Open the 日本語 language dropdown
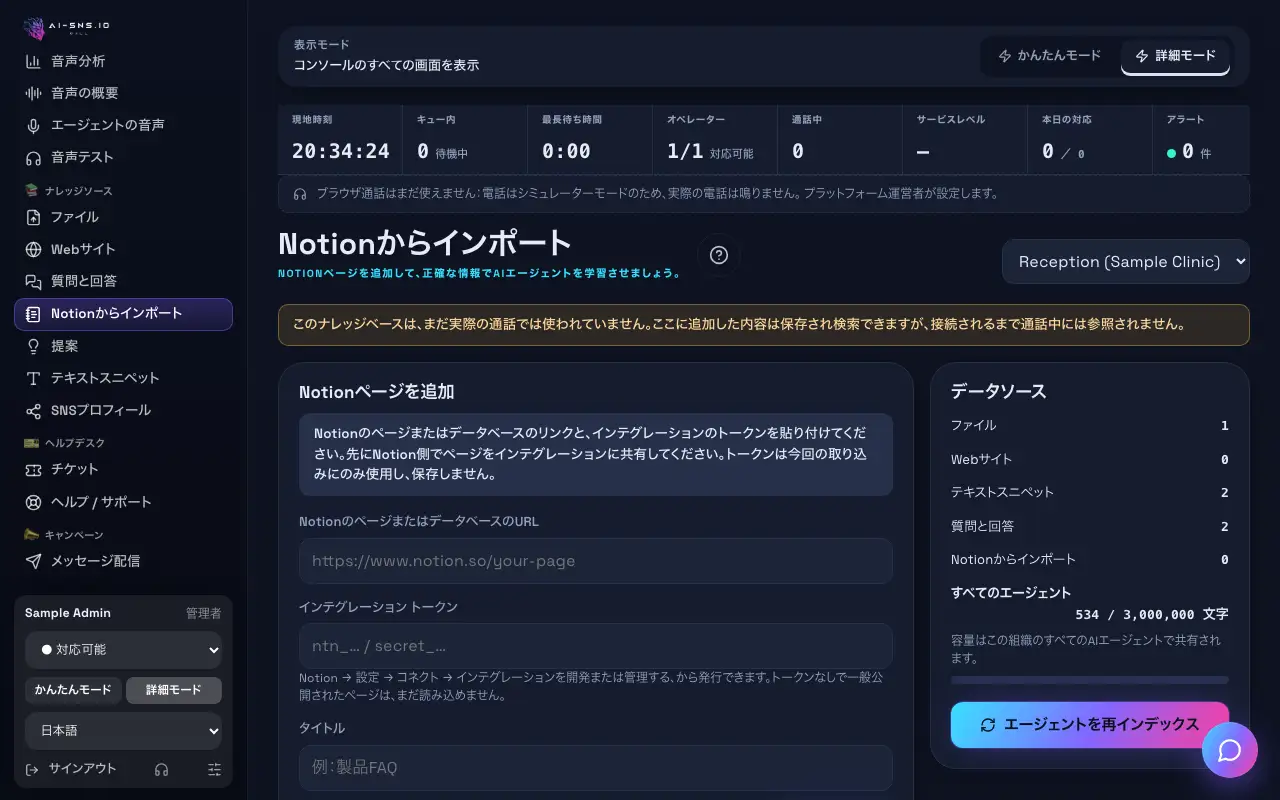 123,731
